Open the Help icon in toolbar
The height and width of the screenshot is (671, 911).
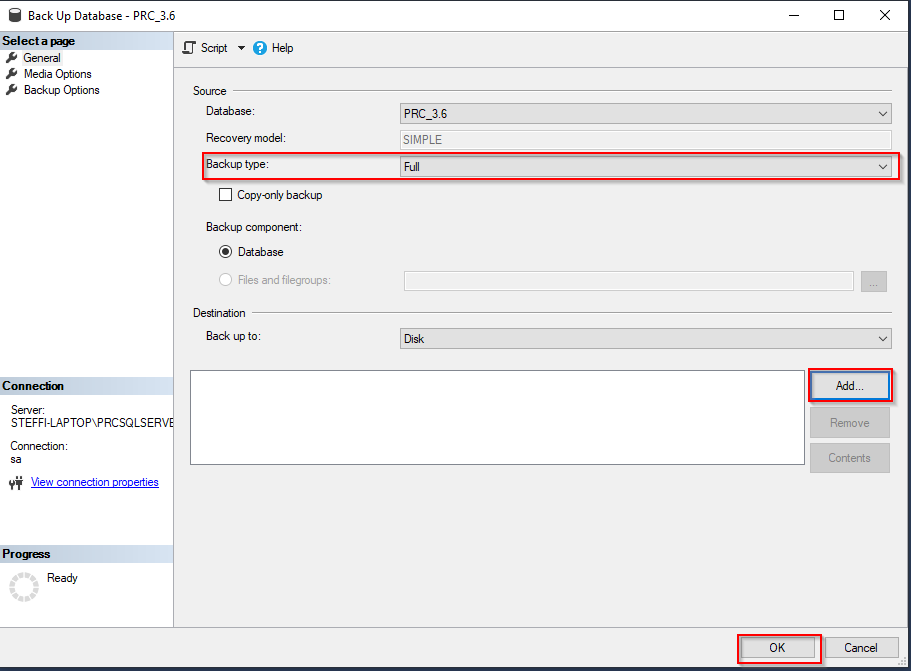[260, 48]
